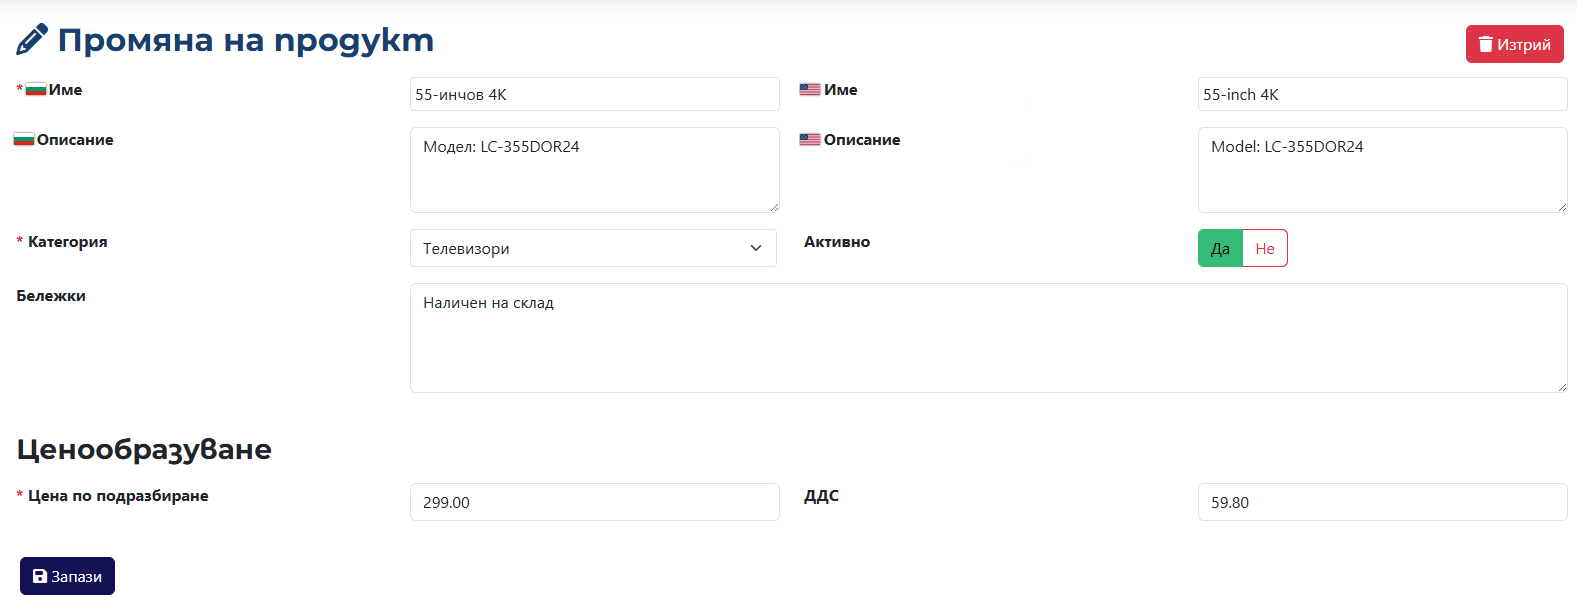Image resolution: width=1577 pixels, height=614 pixels.
Task: Click the trash icon in Изтрий button
Action: (x=1486, y=44)
